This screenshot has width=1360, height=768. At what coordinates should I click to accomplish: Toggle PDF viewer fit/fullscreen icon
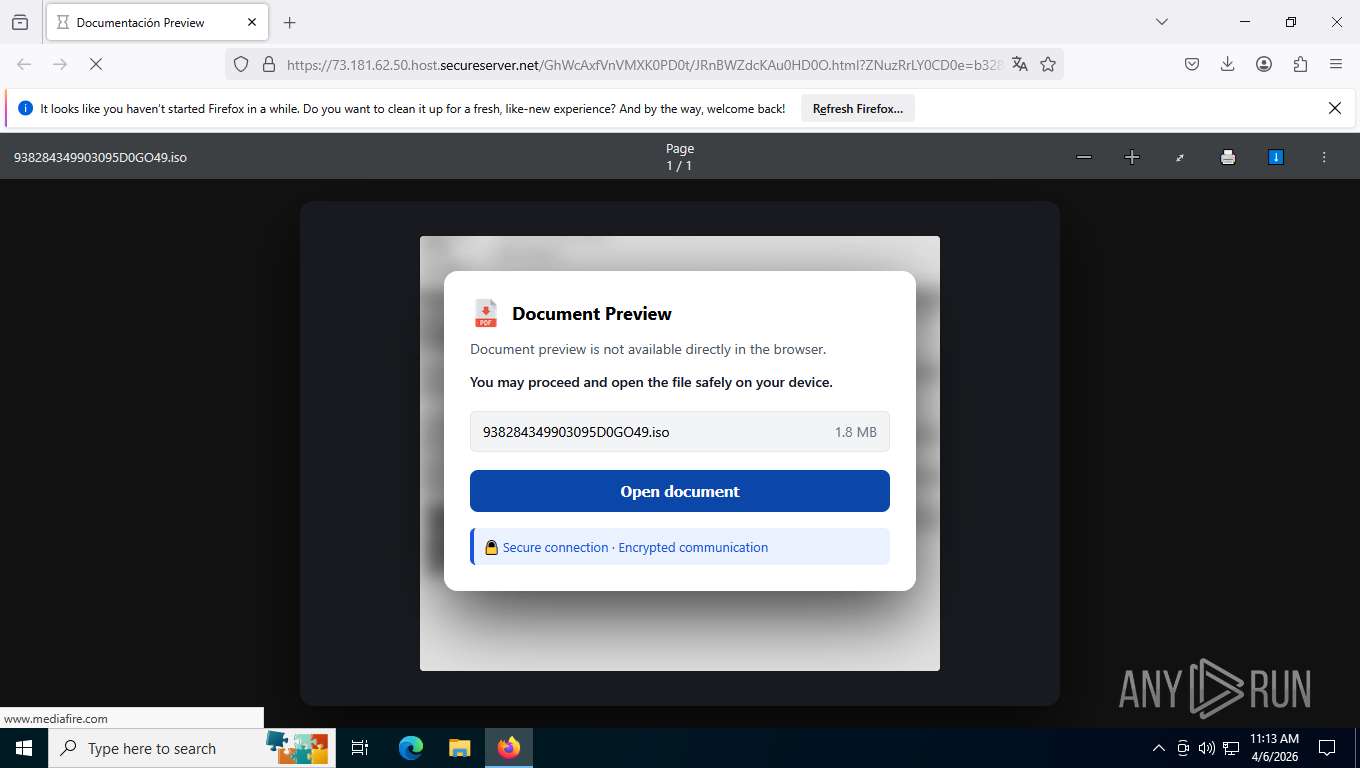pyautogui.click(x=1180, y=157)
